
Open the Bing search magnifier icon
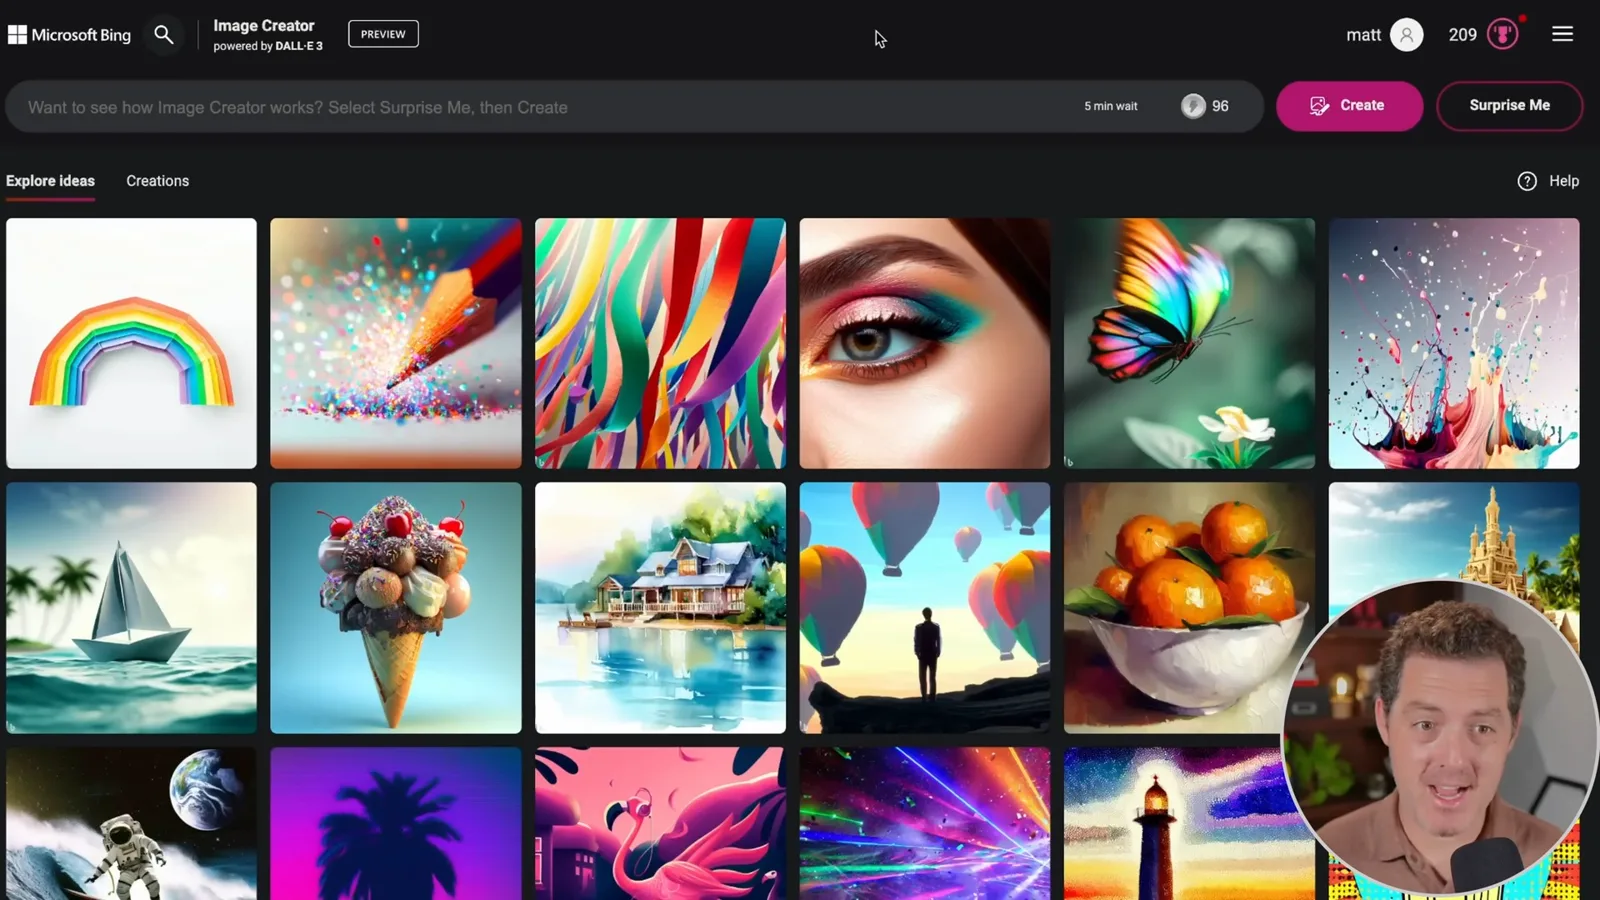click(x=164, y=35)
